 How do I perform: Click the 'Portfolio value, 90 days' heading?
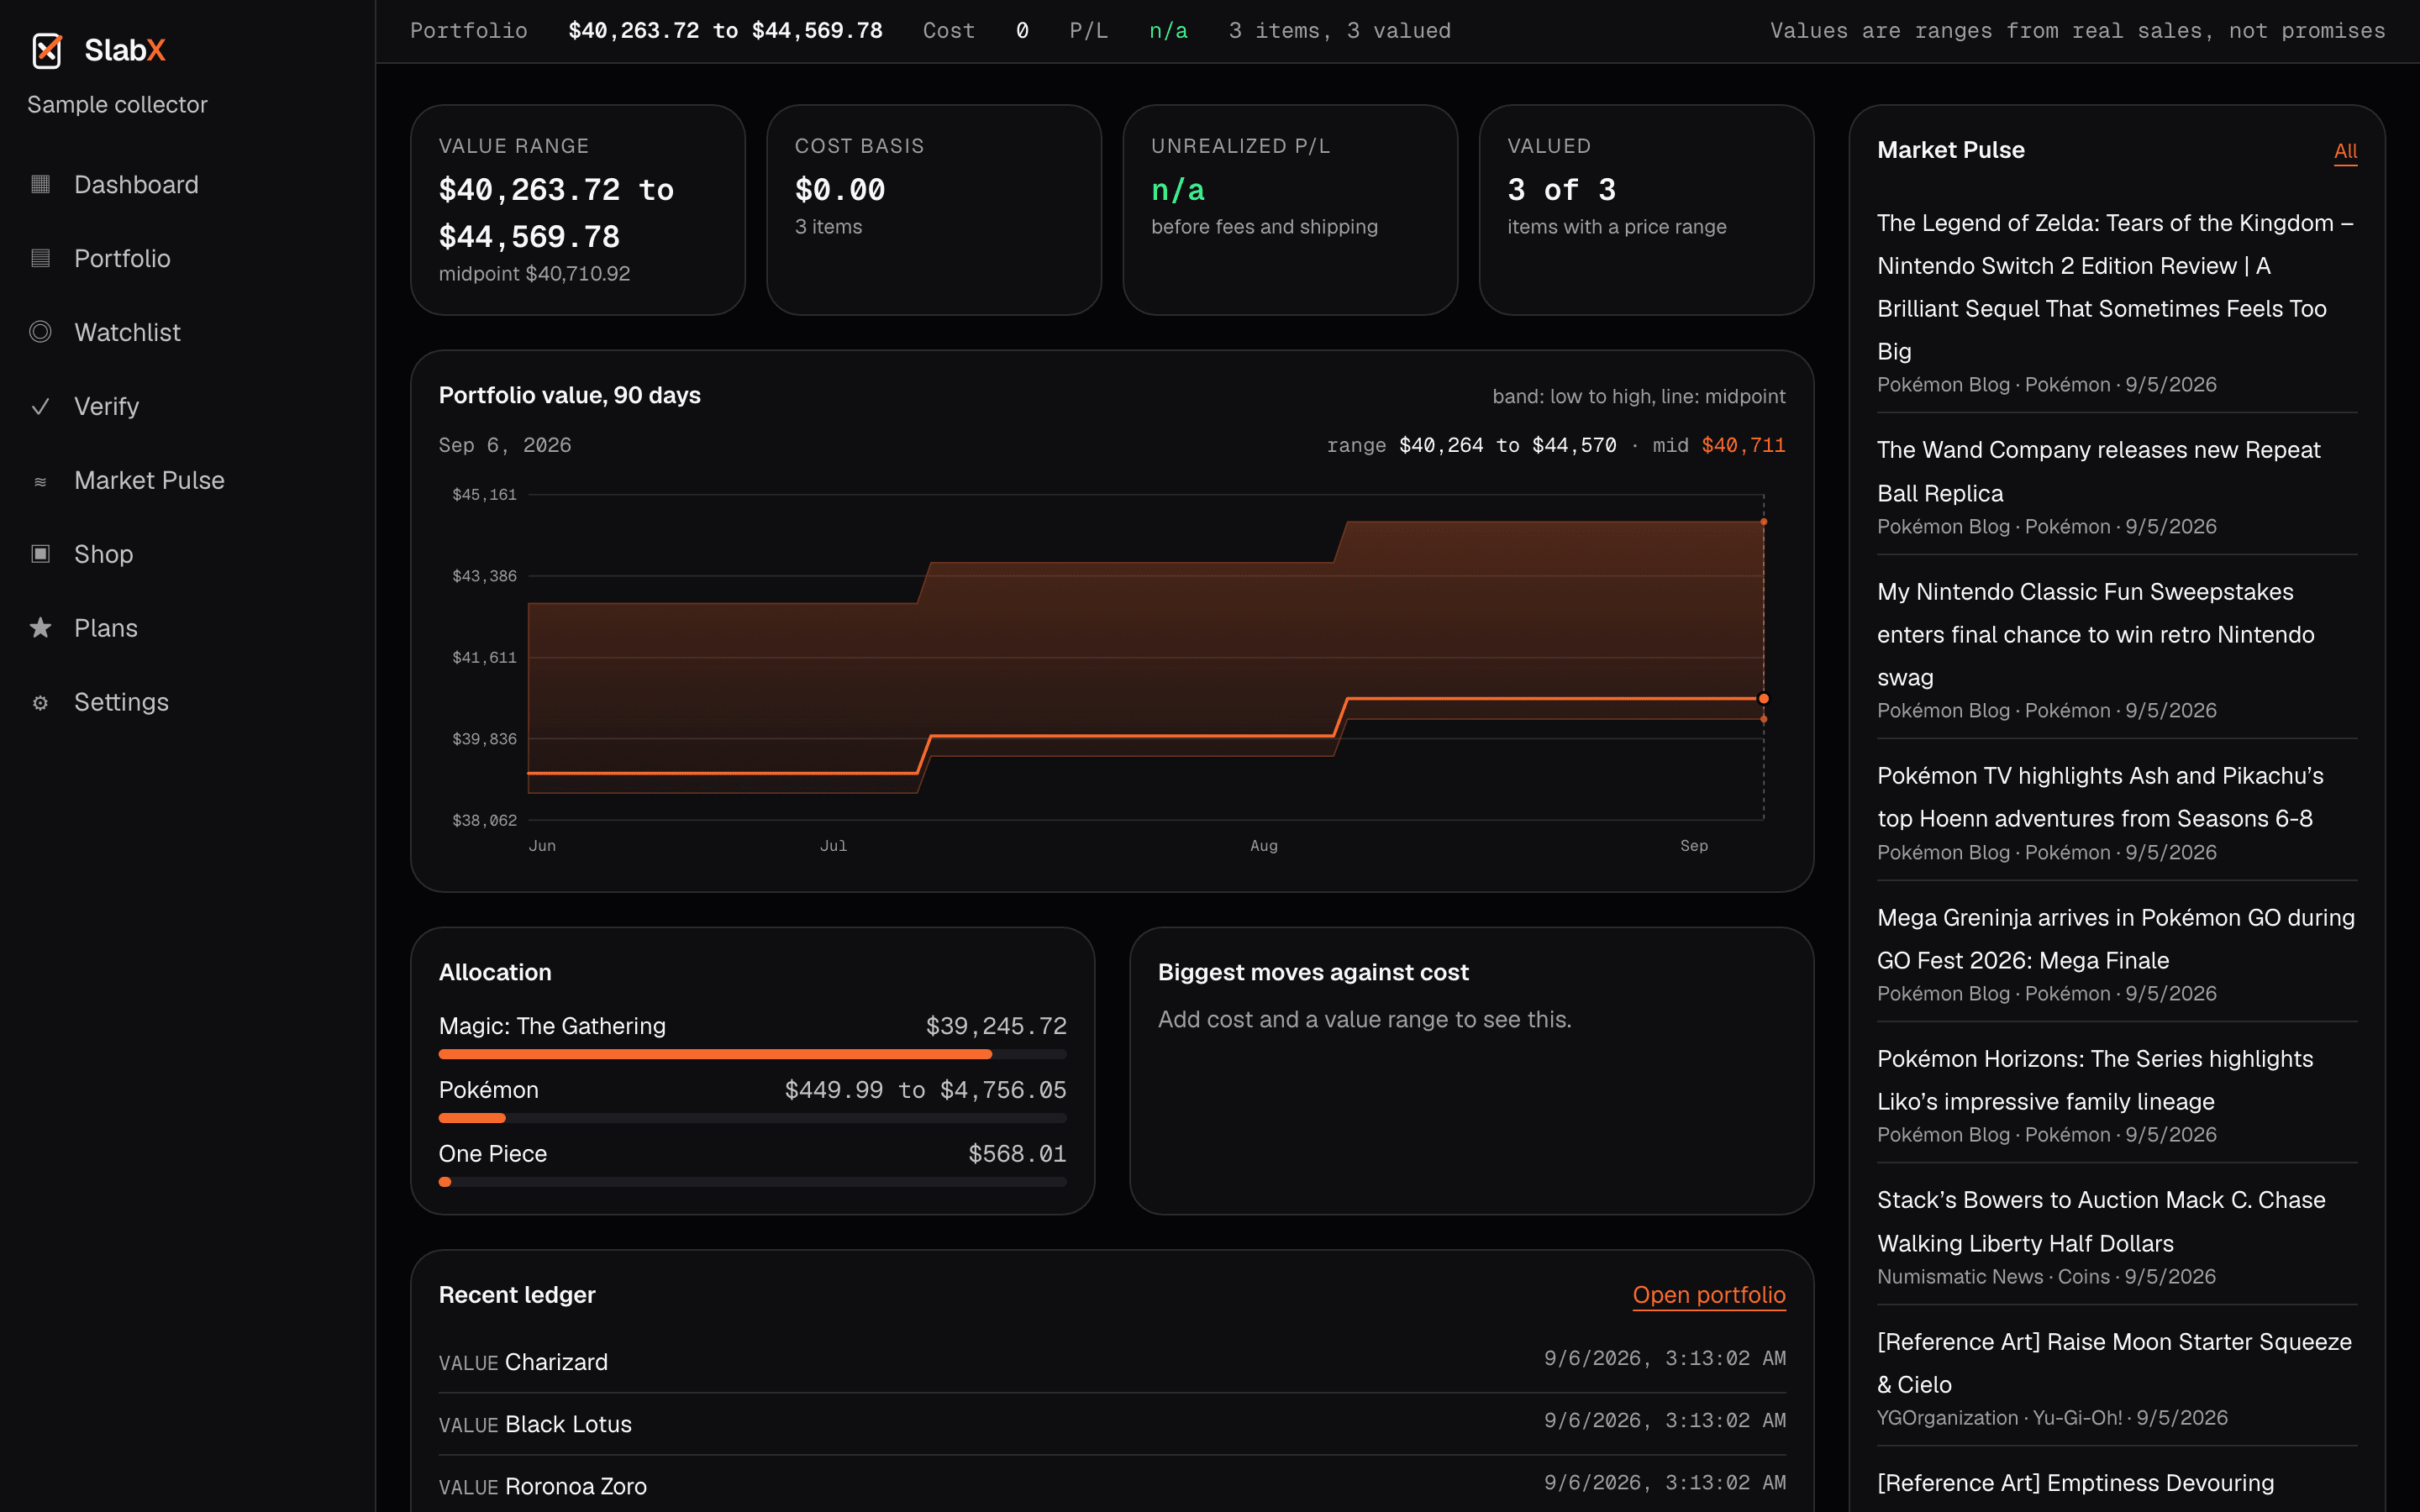pos(570,396)
